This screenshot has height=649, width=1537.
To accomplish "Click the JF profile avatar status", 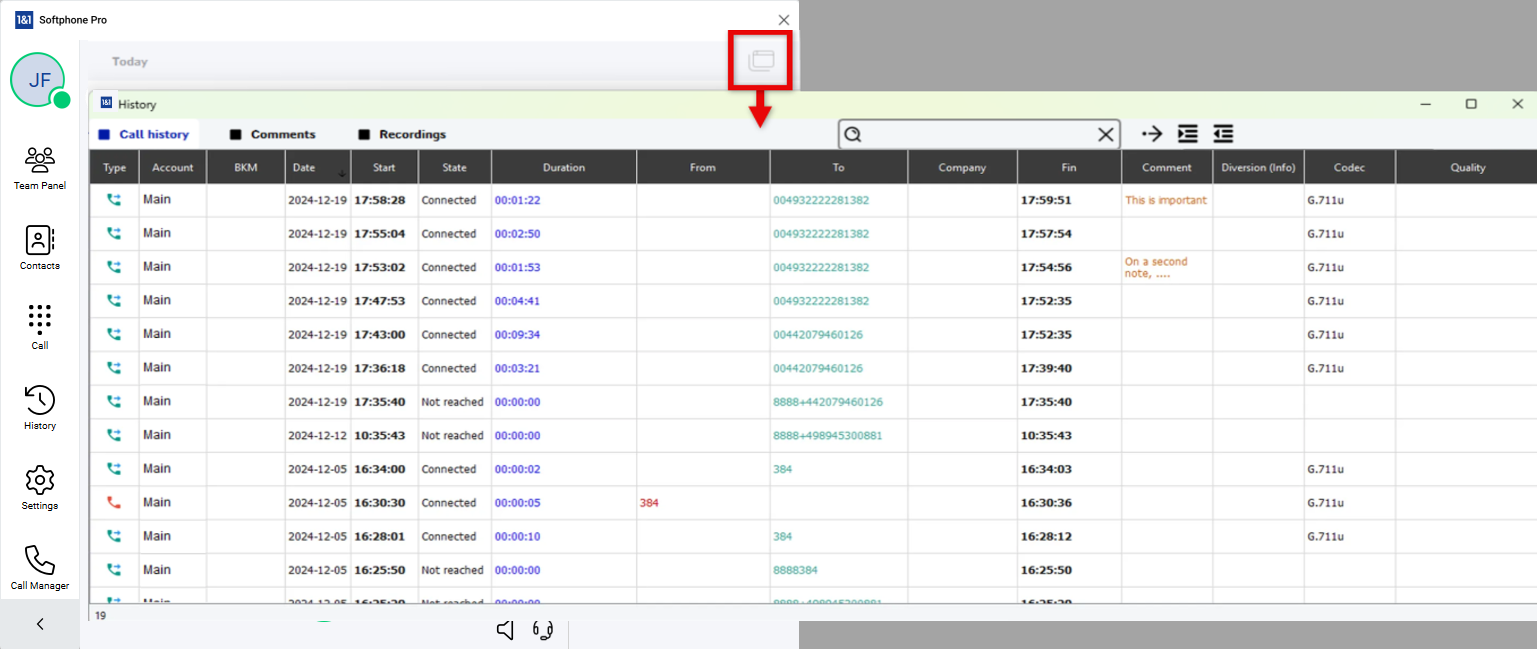I will coord(39,80).
